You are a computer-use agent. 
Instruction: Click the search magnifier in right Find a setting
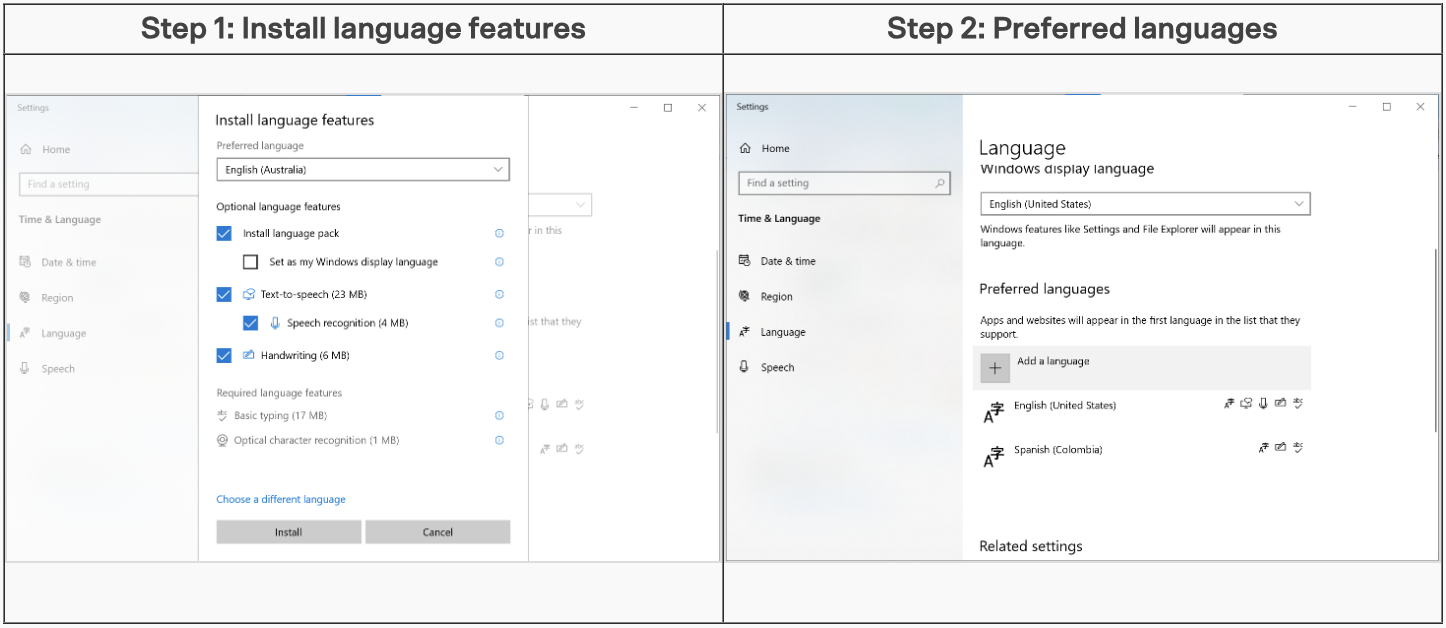(939, 184)
